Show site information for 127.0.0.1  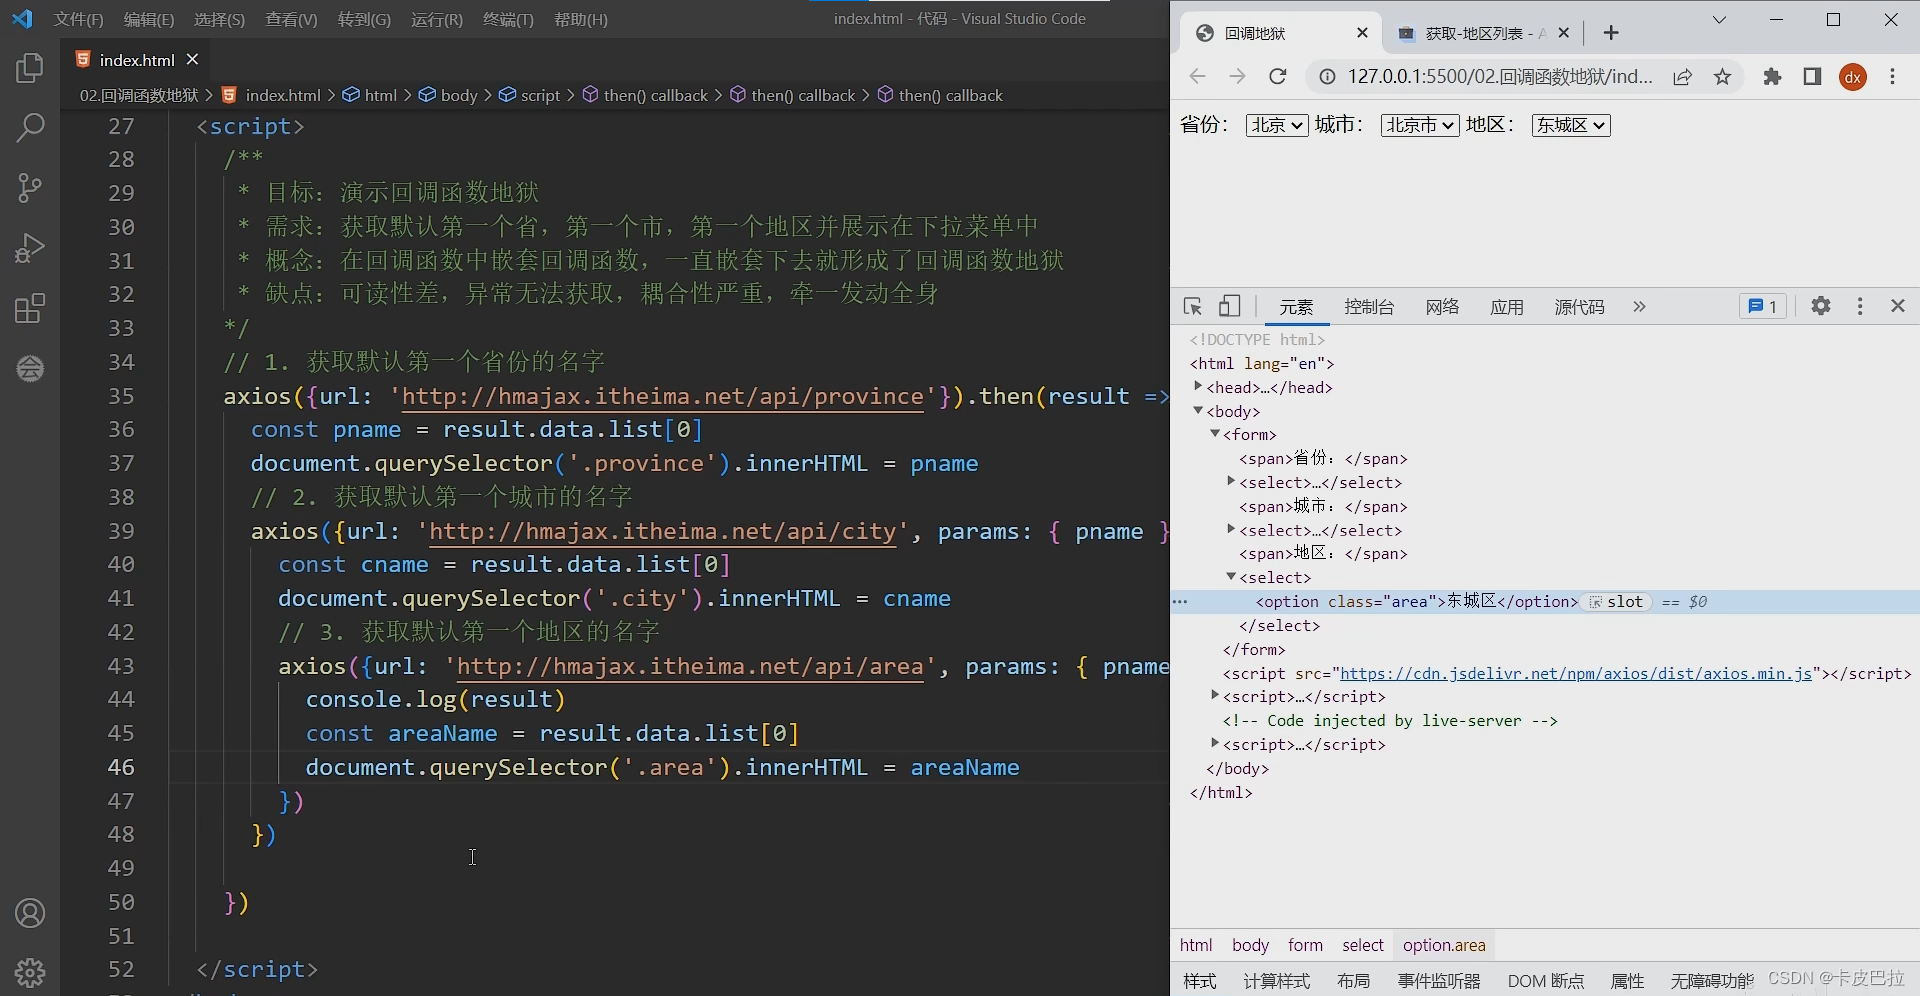tap(1326, 77)
